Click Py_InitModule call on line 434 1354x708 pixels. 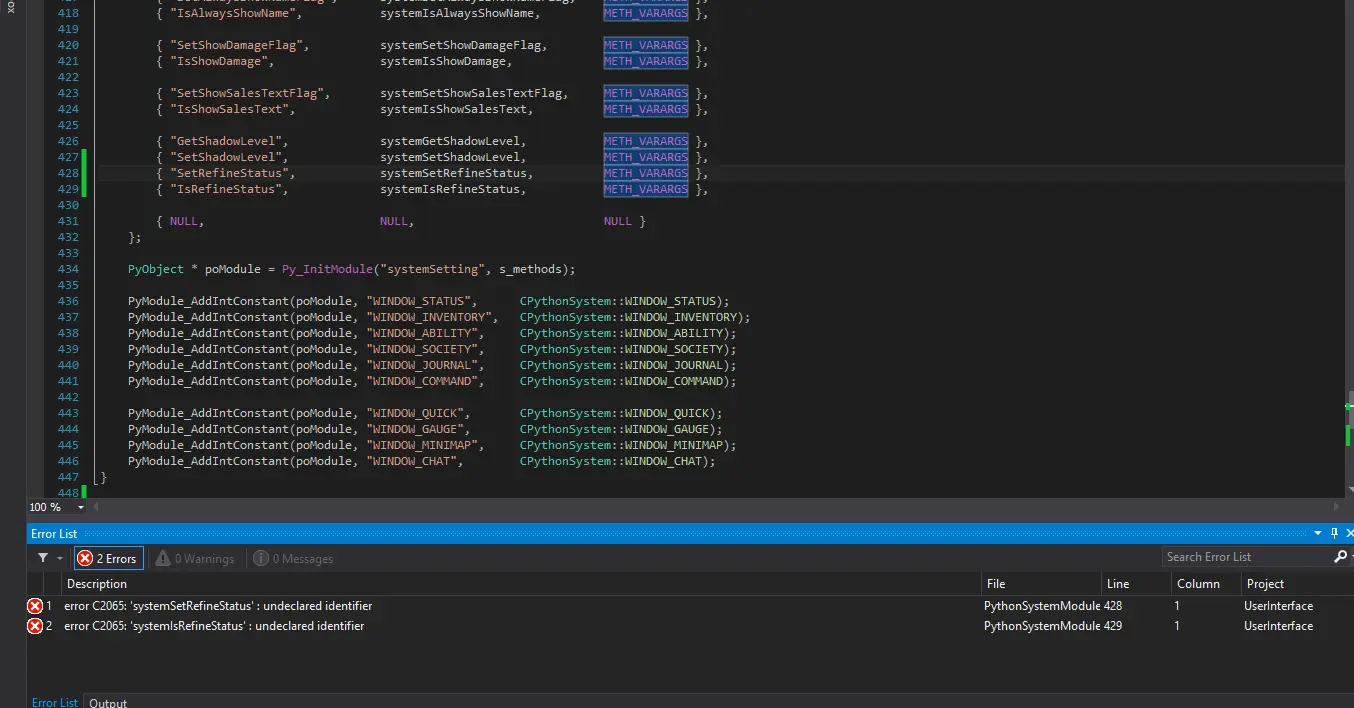click(x=326, y=269)
